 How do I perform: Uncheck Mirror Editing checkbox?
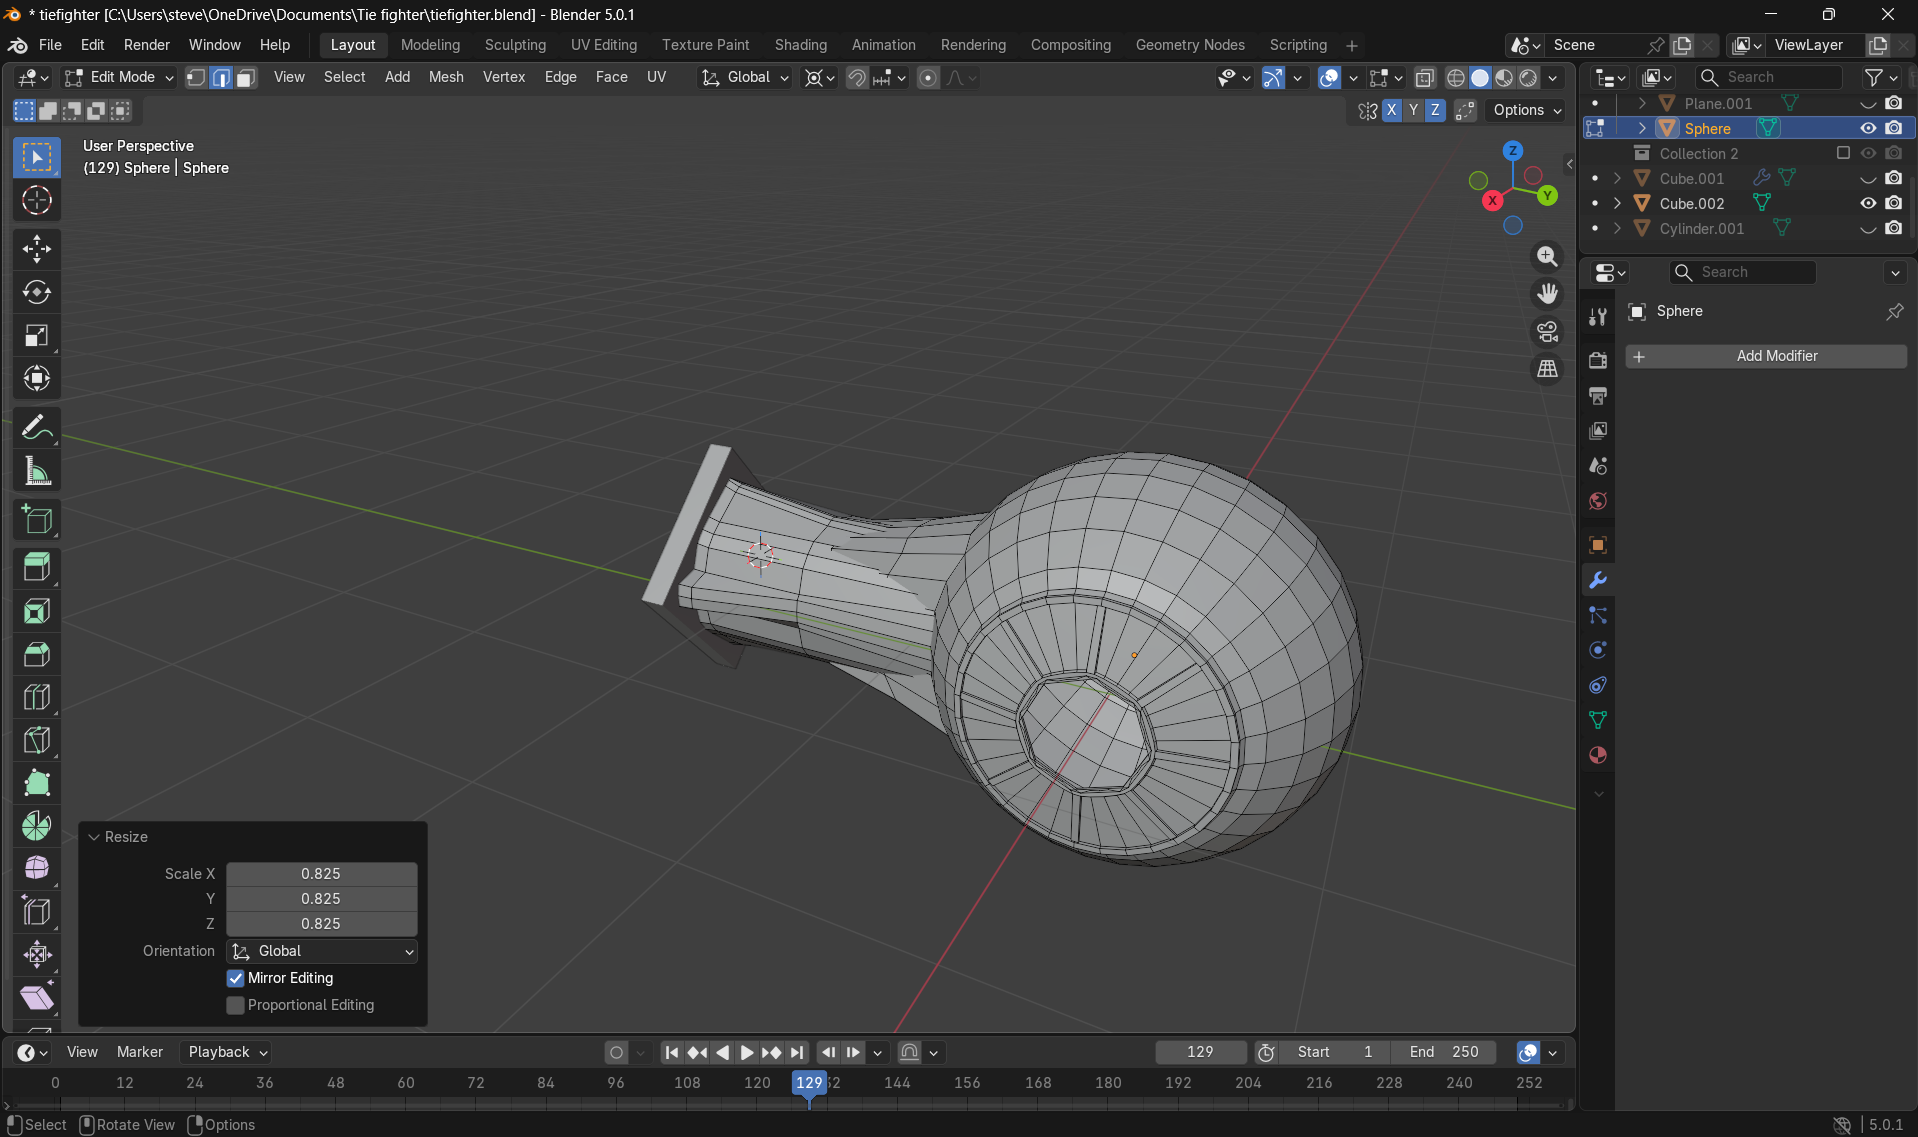coord(236,978)
